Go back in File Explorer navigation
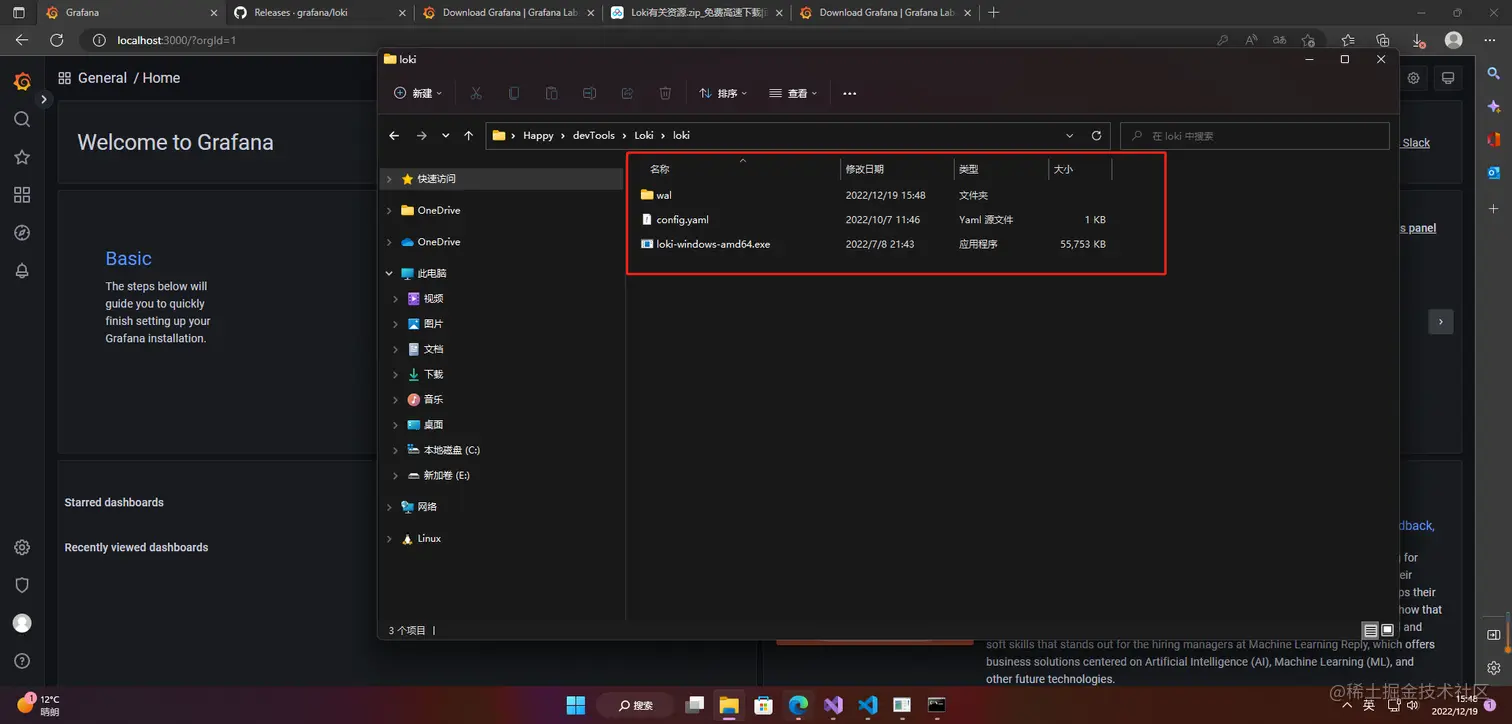This screenshot has height=724, width=1512. [394, 136]
